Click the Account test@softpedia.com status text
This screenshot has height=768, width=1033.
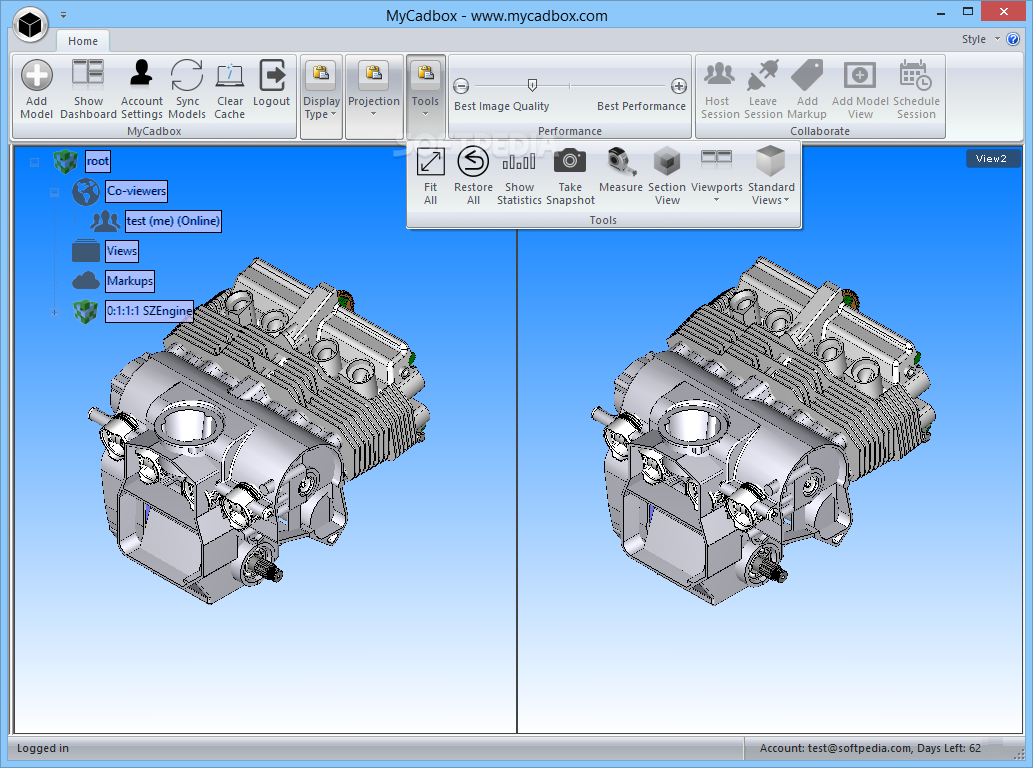(870, 748)
